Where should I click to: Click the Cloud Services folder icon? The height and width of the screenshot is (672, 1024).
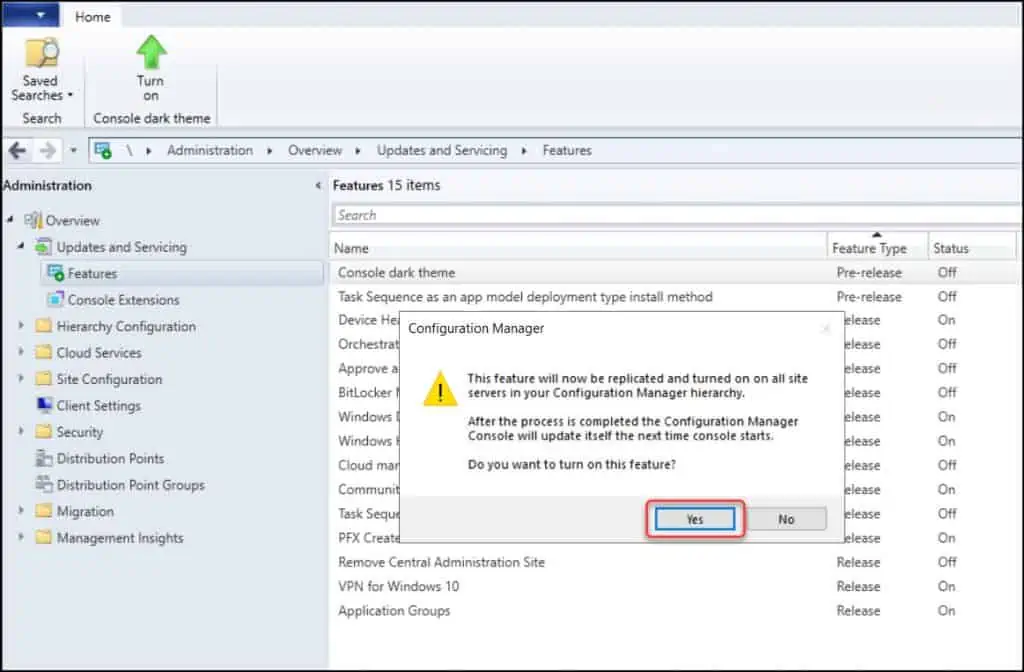43,352
